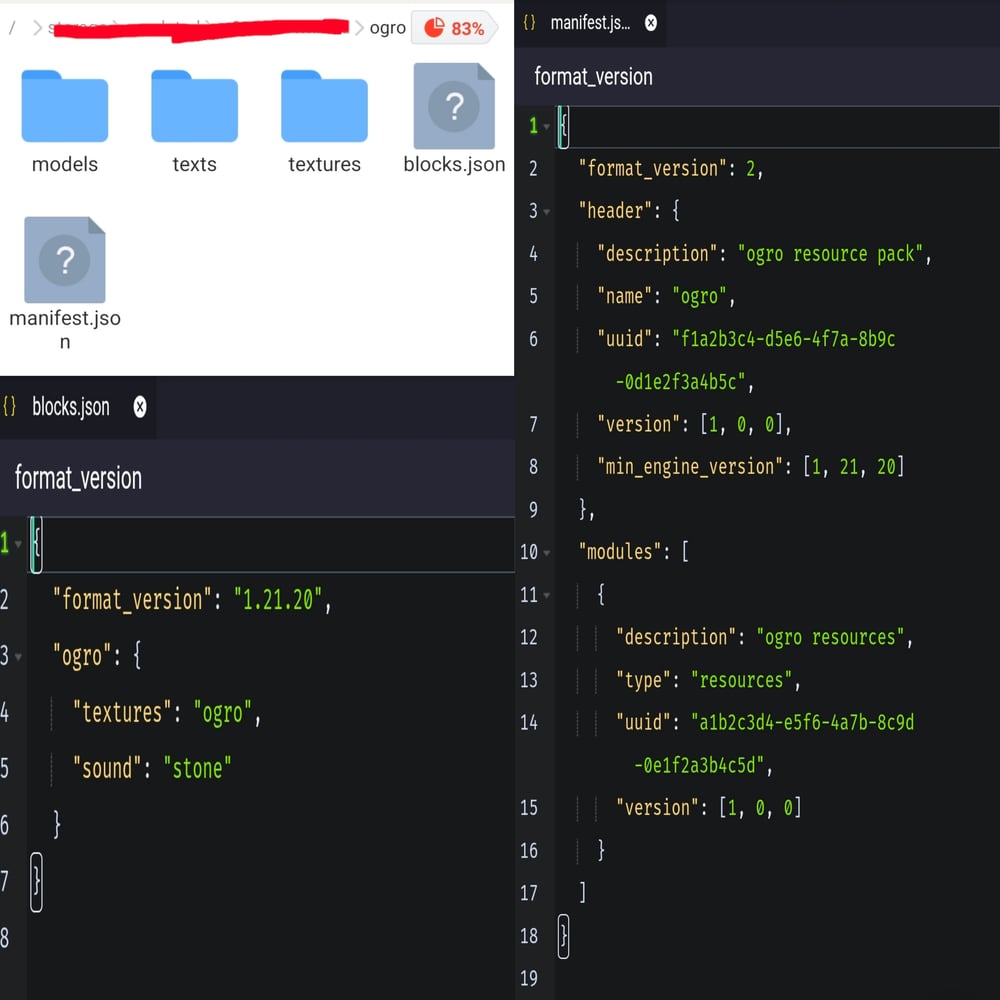
Task: Collapse the "modules" array fold arrow
Action: (x=546, y=553)
